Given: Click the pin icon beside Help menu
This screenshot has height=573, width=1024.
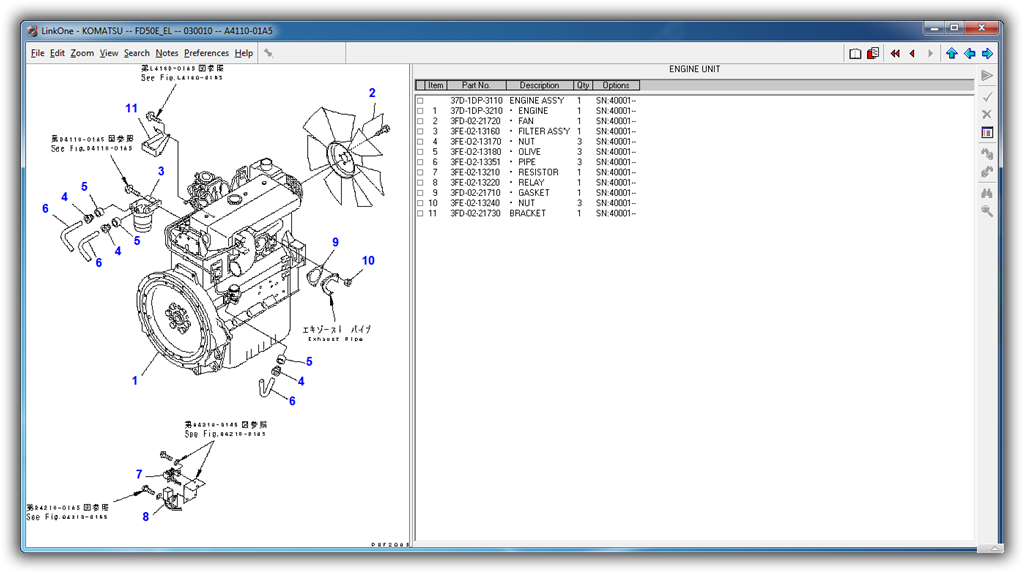Looking at the screenshot, I should [x=268, y=54].
